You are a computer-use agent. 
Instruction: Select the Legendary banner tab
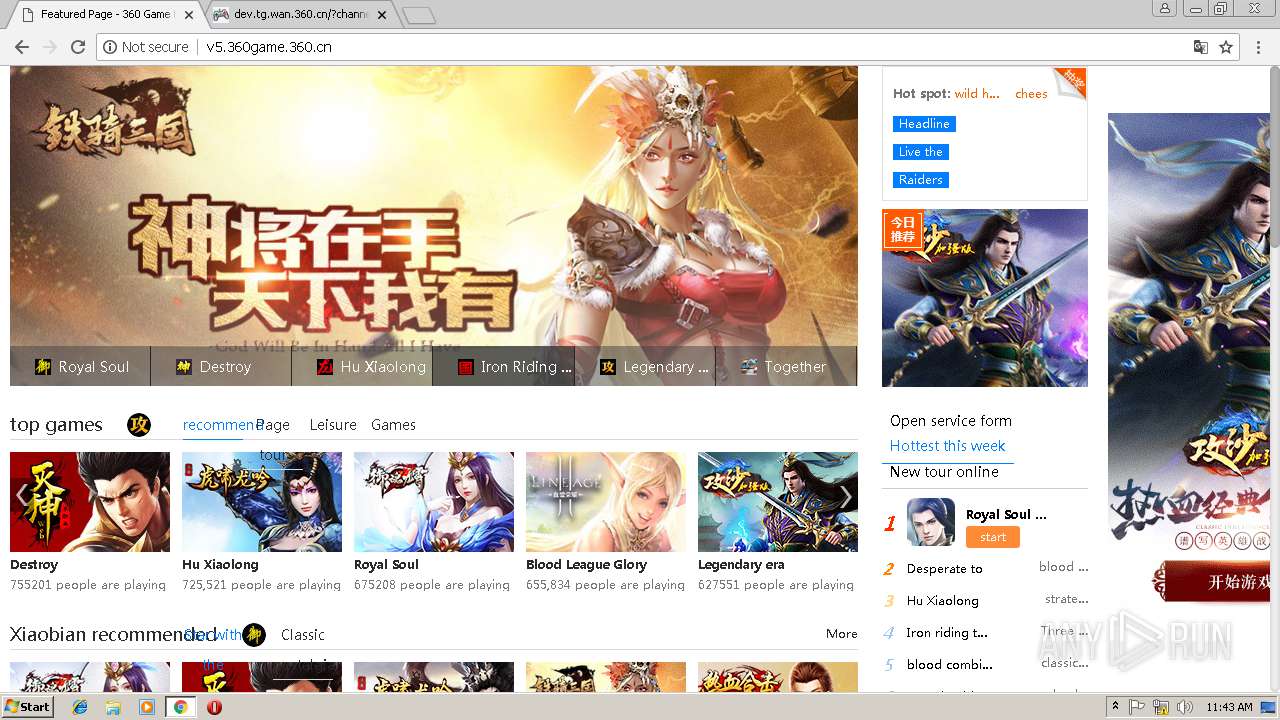[x=644, y=366]
